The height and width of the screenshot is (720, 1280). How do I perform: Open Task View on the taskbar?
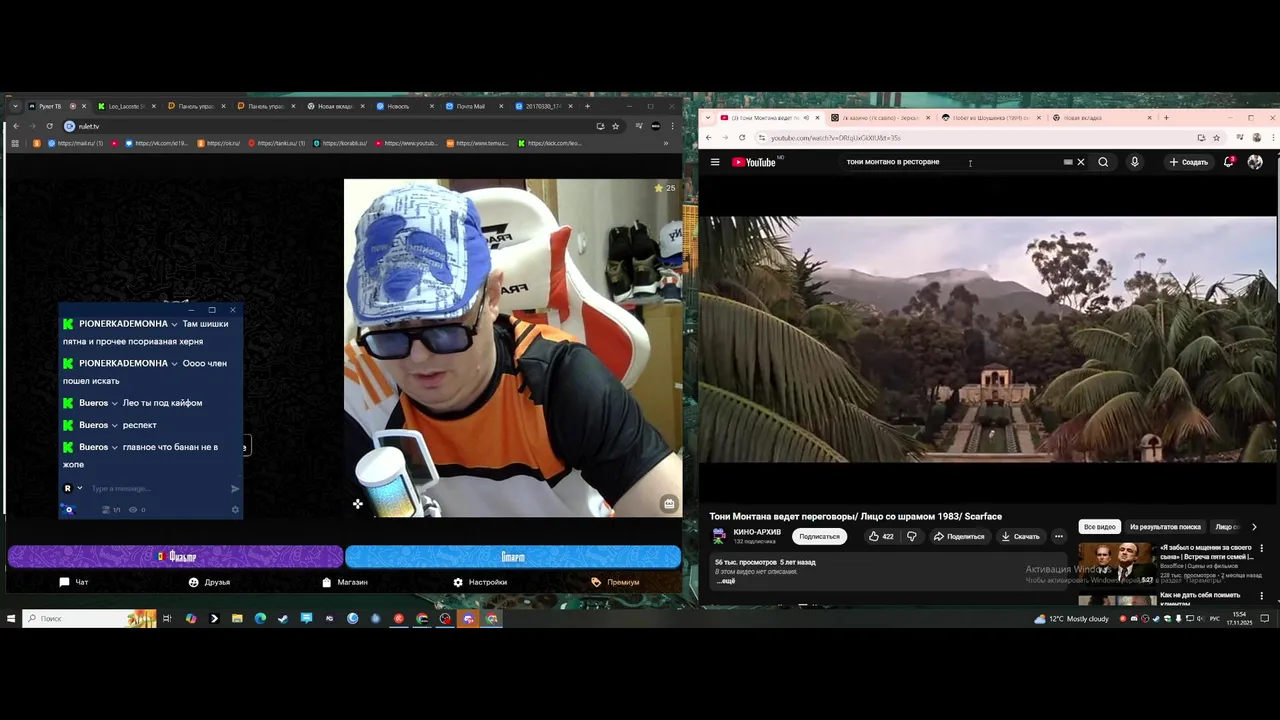(x=167, y=619)
